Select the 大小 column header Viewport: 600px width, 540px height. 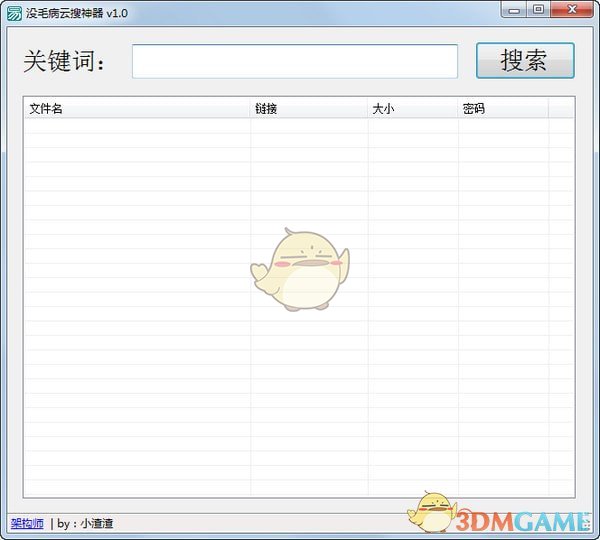412,109
